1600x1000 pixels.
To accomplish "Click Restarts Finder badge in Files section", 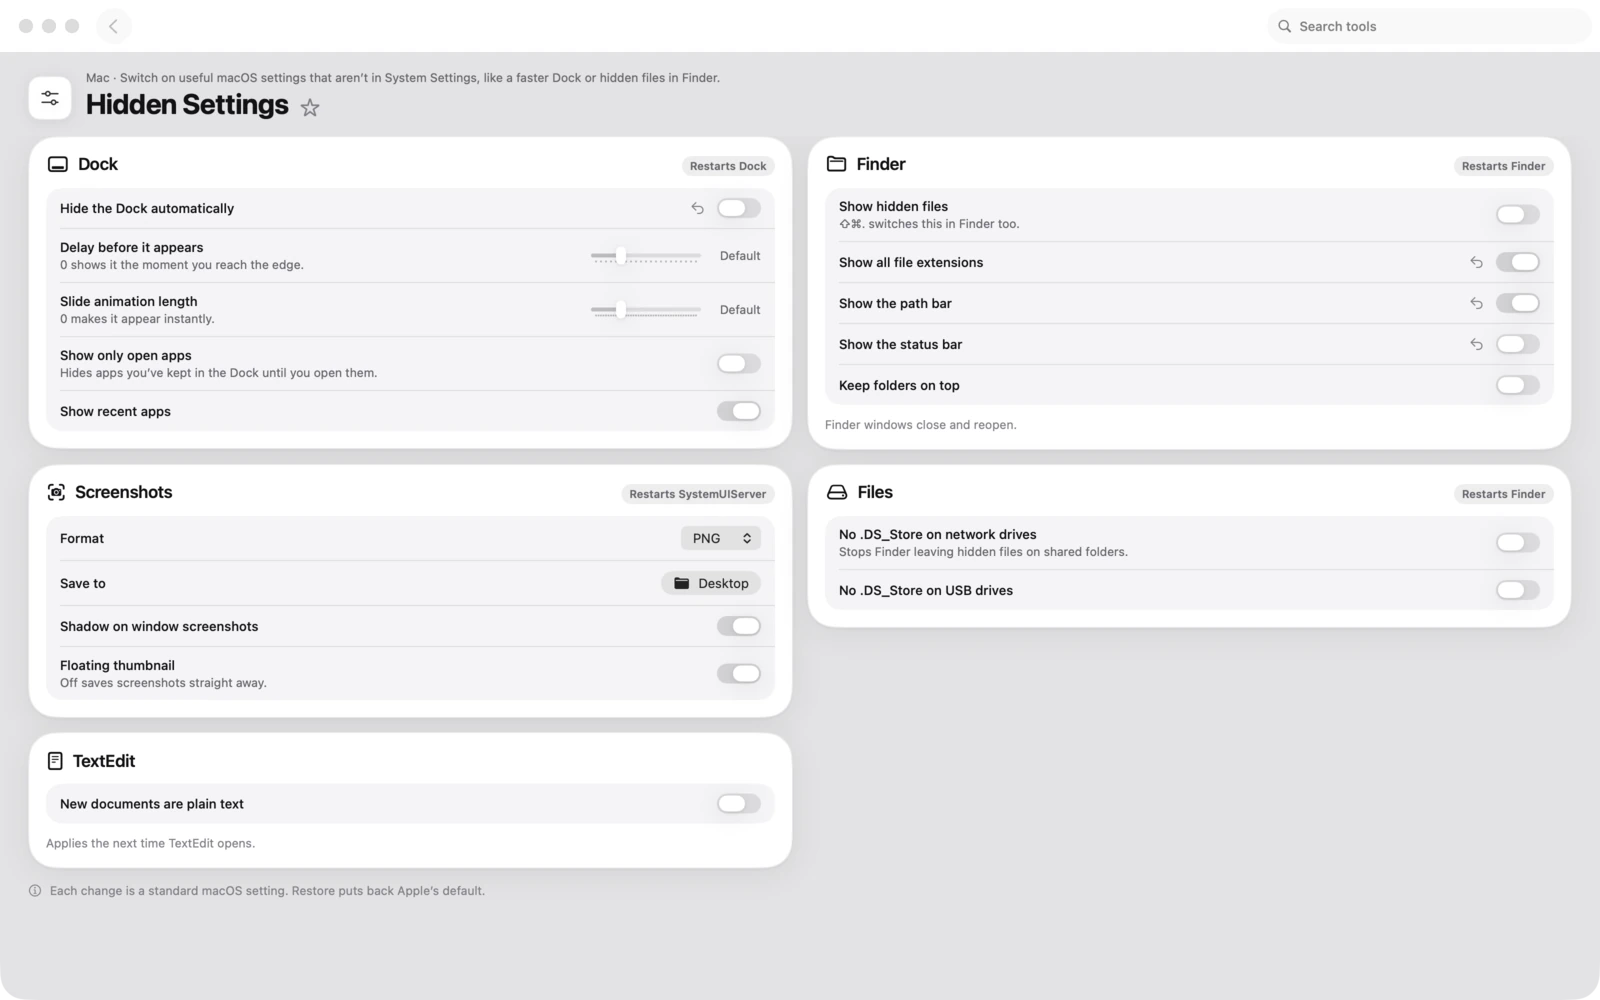I will pos(1503,494).
